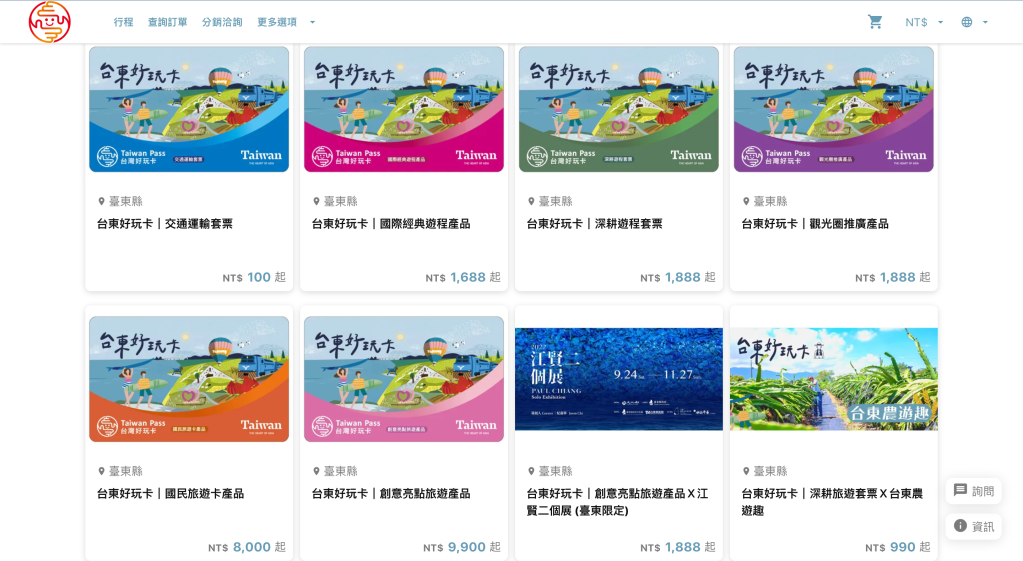
Task: Open the 行程 menu item
Action: tap(123, 22)
